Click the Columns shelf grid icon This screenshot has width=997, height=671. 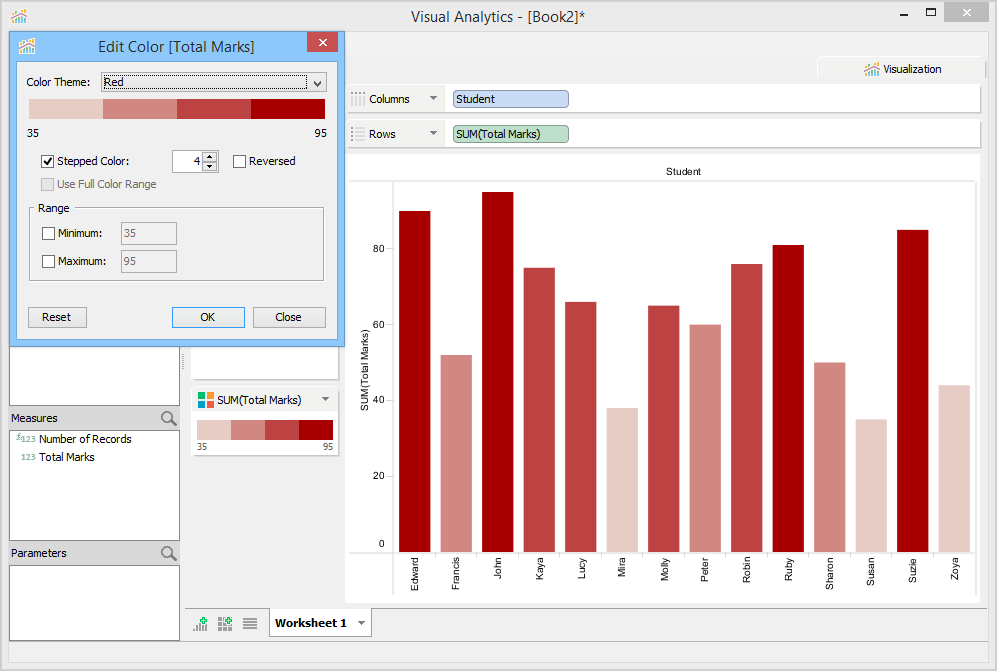click(x=358, y=99)
